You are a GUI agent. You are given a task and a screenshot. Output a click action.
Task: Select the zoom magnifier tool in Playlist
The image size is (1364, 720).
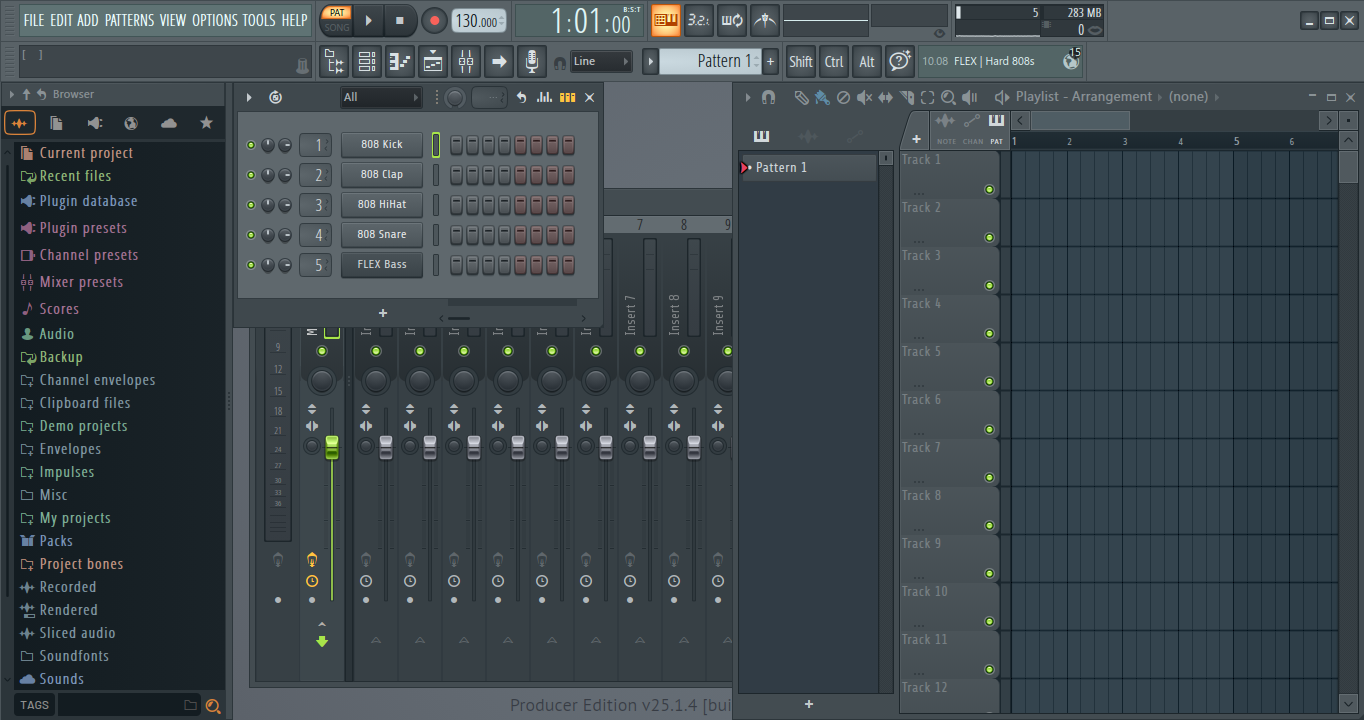click(948, 97)
